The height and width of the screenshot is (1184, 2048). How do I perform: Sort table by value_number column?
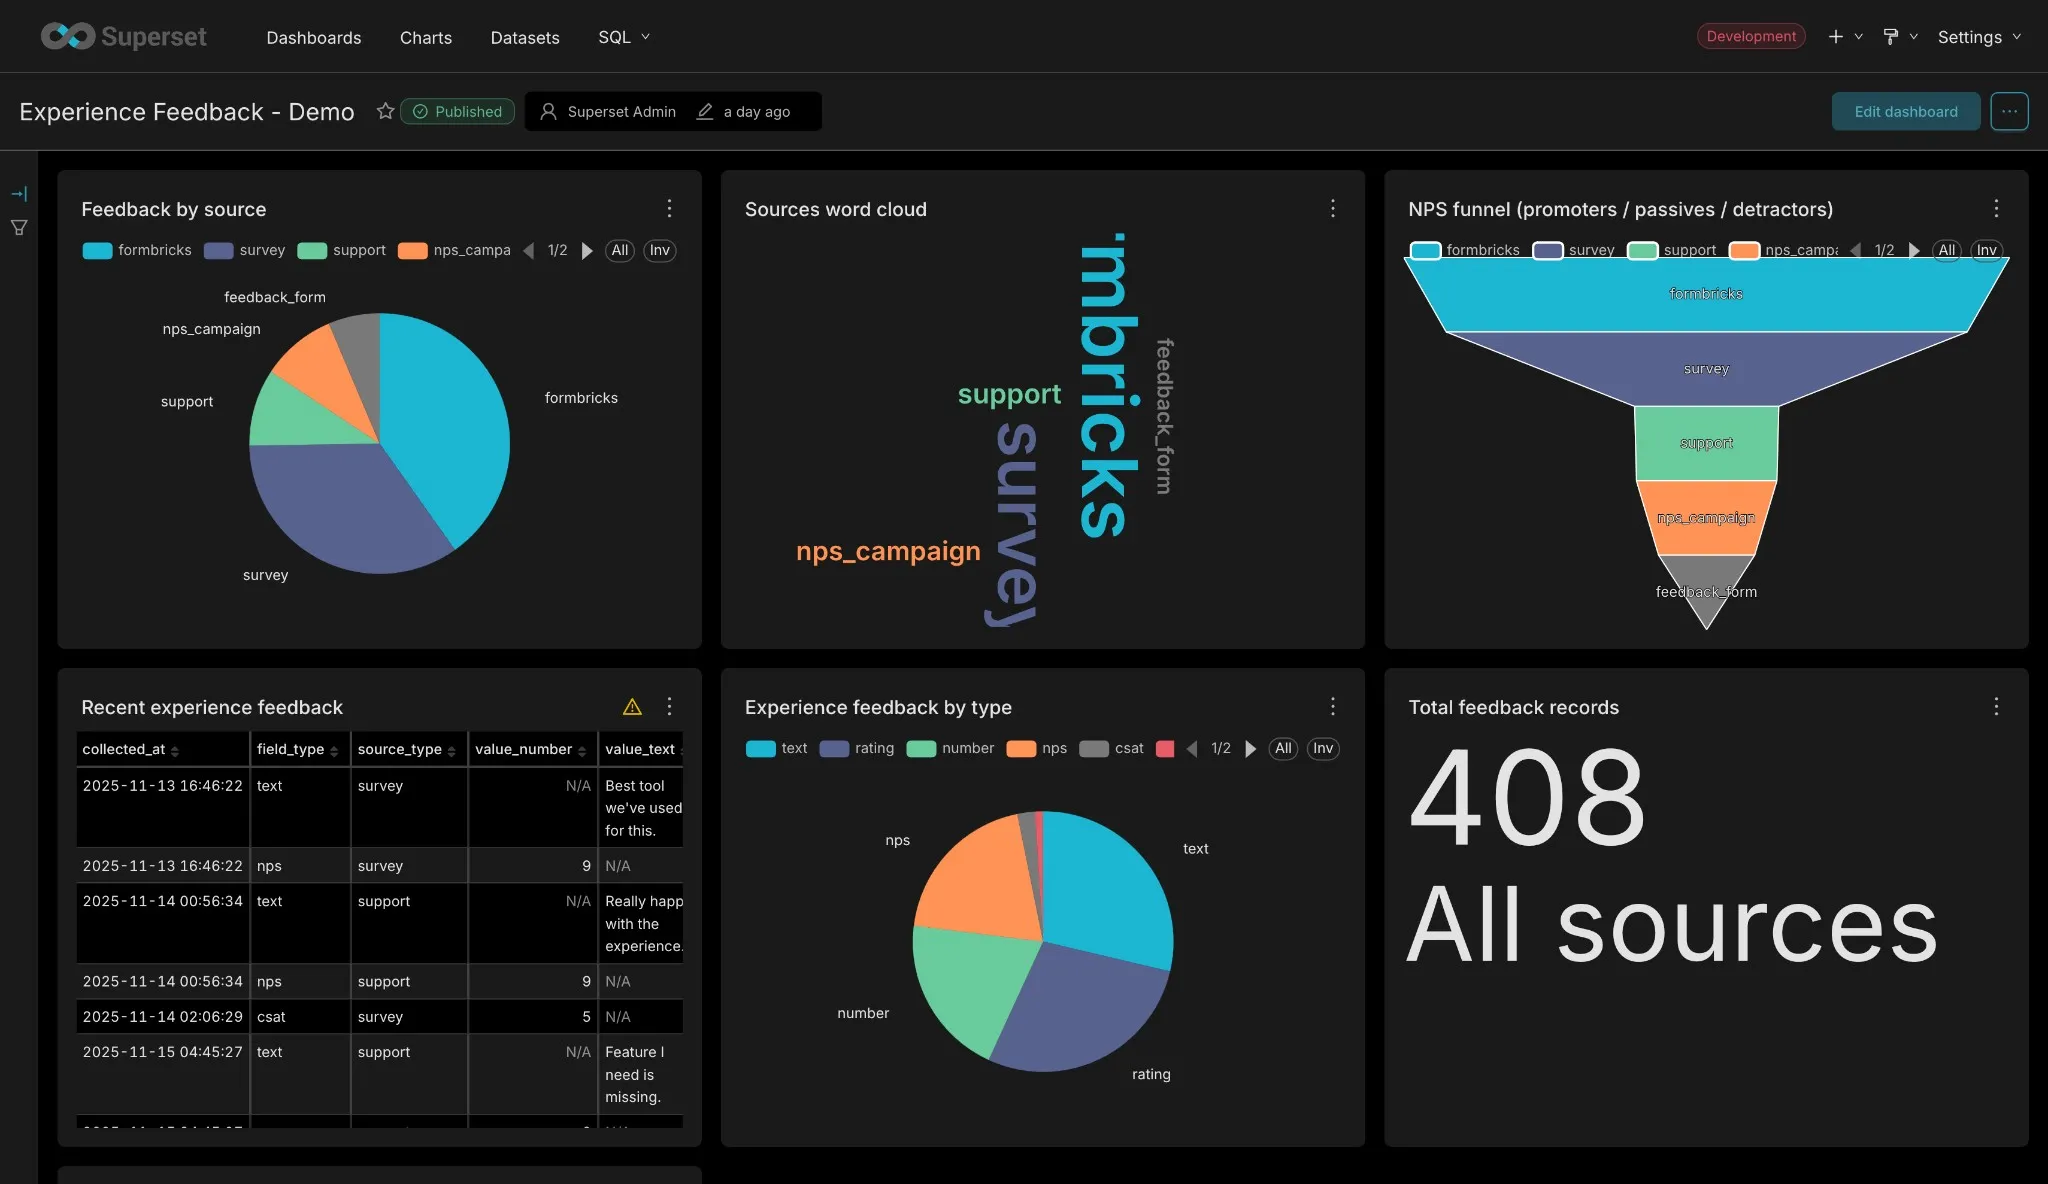pos(532,749)
